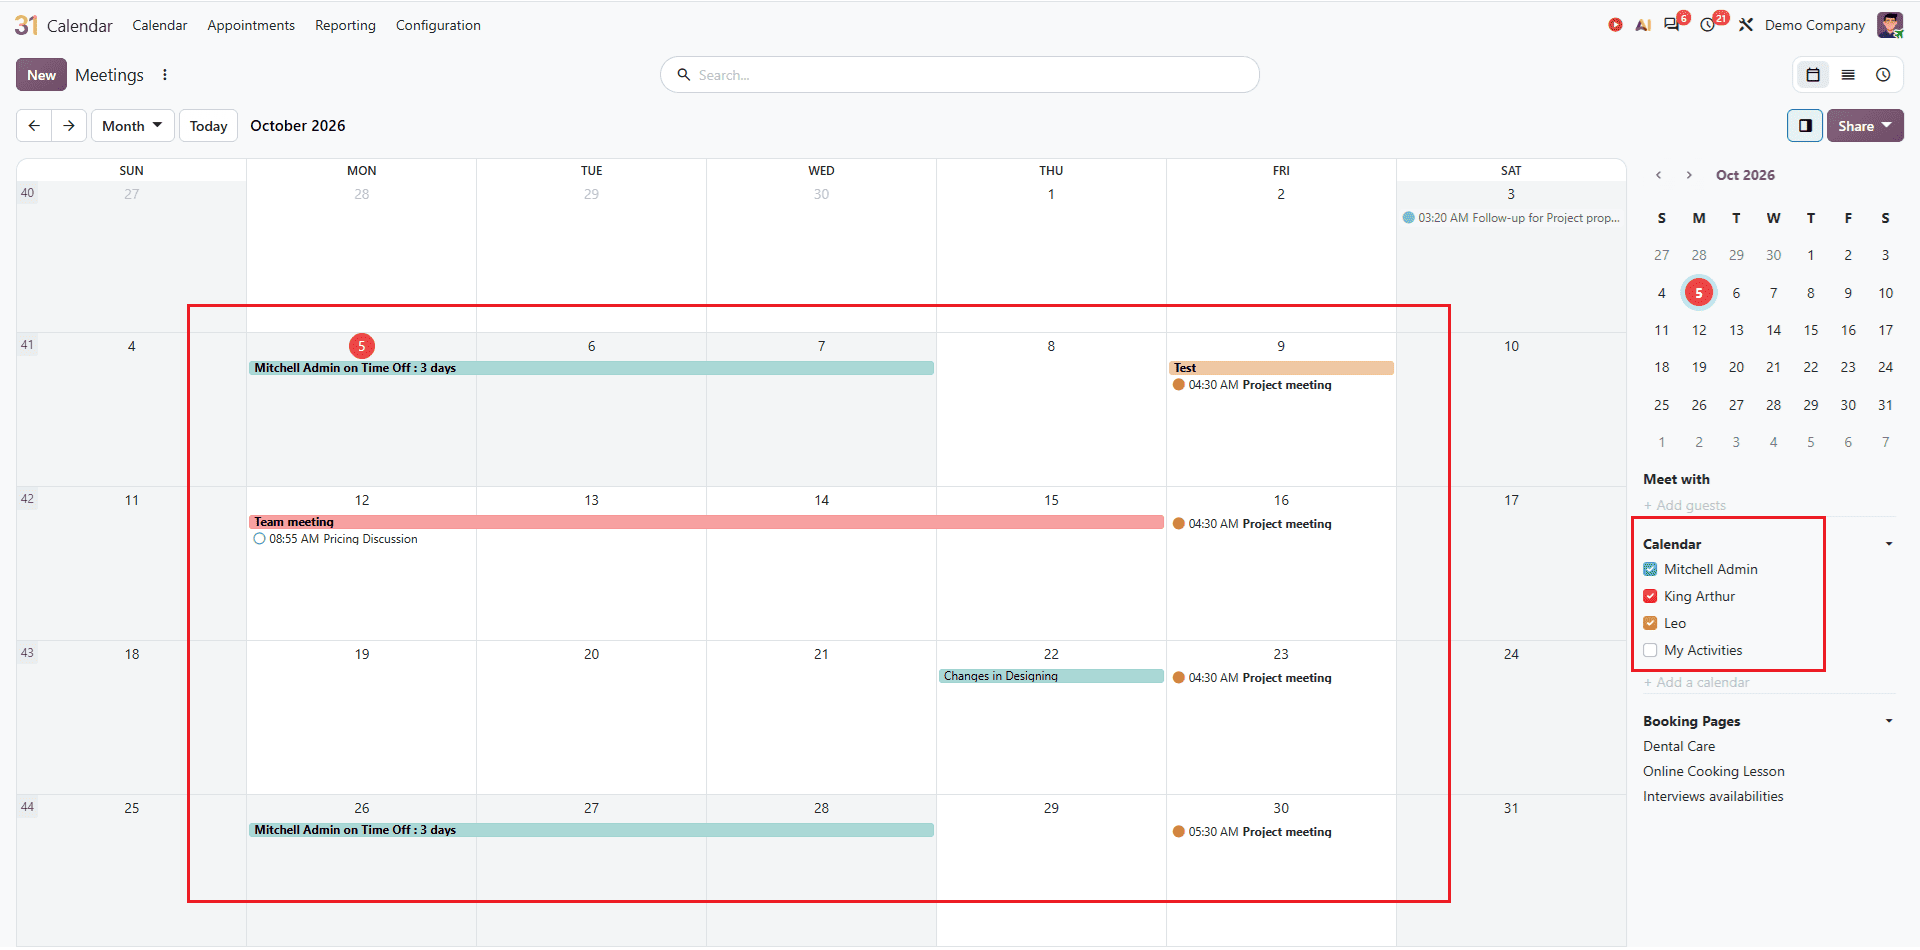
Task: Click previous arrow in mini calendar
Action: tap(1659, 175)
